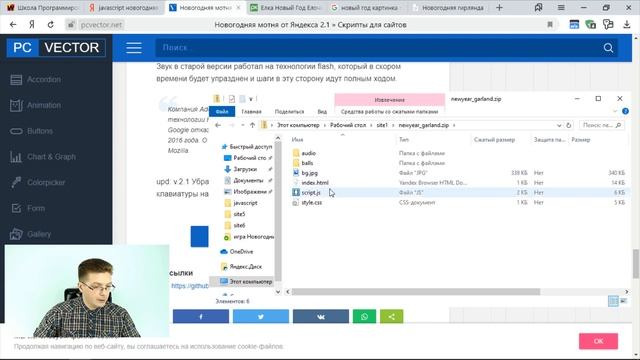The image size is (640, 360).
Task: Expand breadcrumb arrow after newyear_garland.zip
Action: pyautogui.click(x=454, y=125)
